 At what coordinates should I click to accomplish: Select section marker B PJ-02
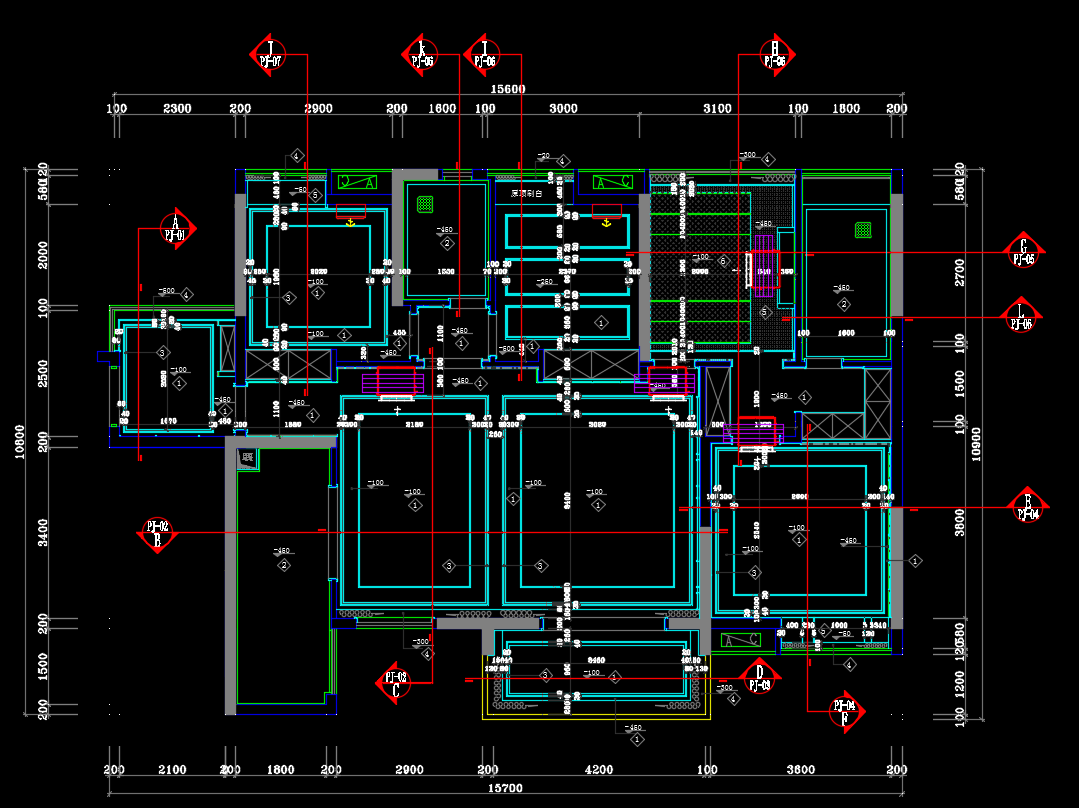[158, 533]
